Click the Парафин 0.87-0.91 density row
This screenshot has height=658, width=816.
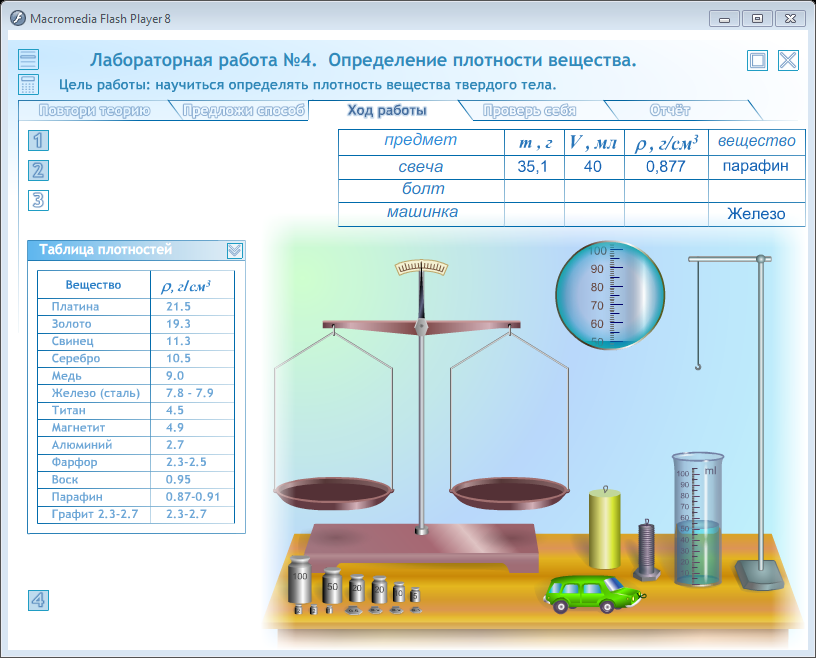136,497
